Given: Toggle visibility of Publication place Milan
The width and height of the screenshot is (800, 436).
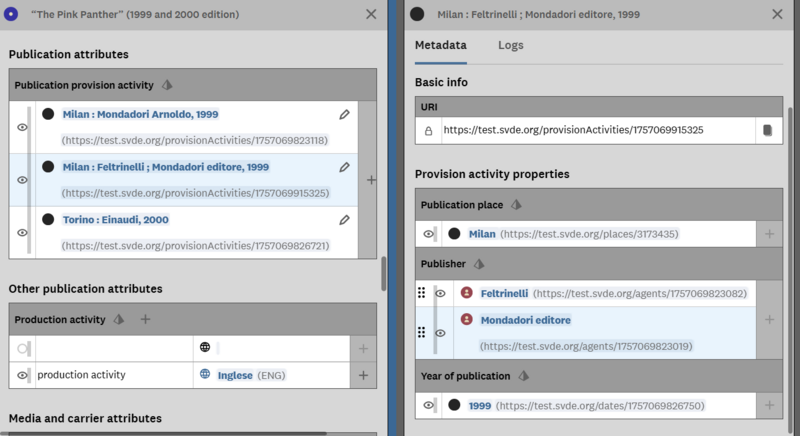Looking at the screenshot, I should [x=429, y=235].
